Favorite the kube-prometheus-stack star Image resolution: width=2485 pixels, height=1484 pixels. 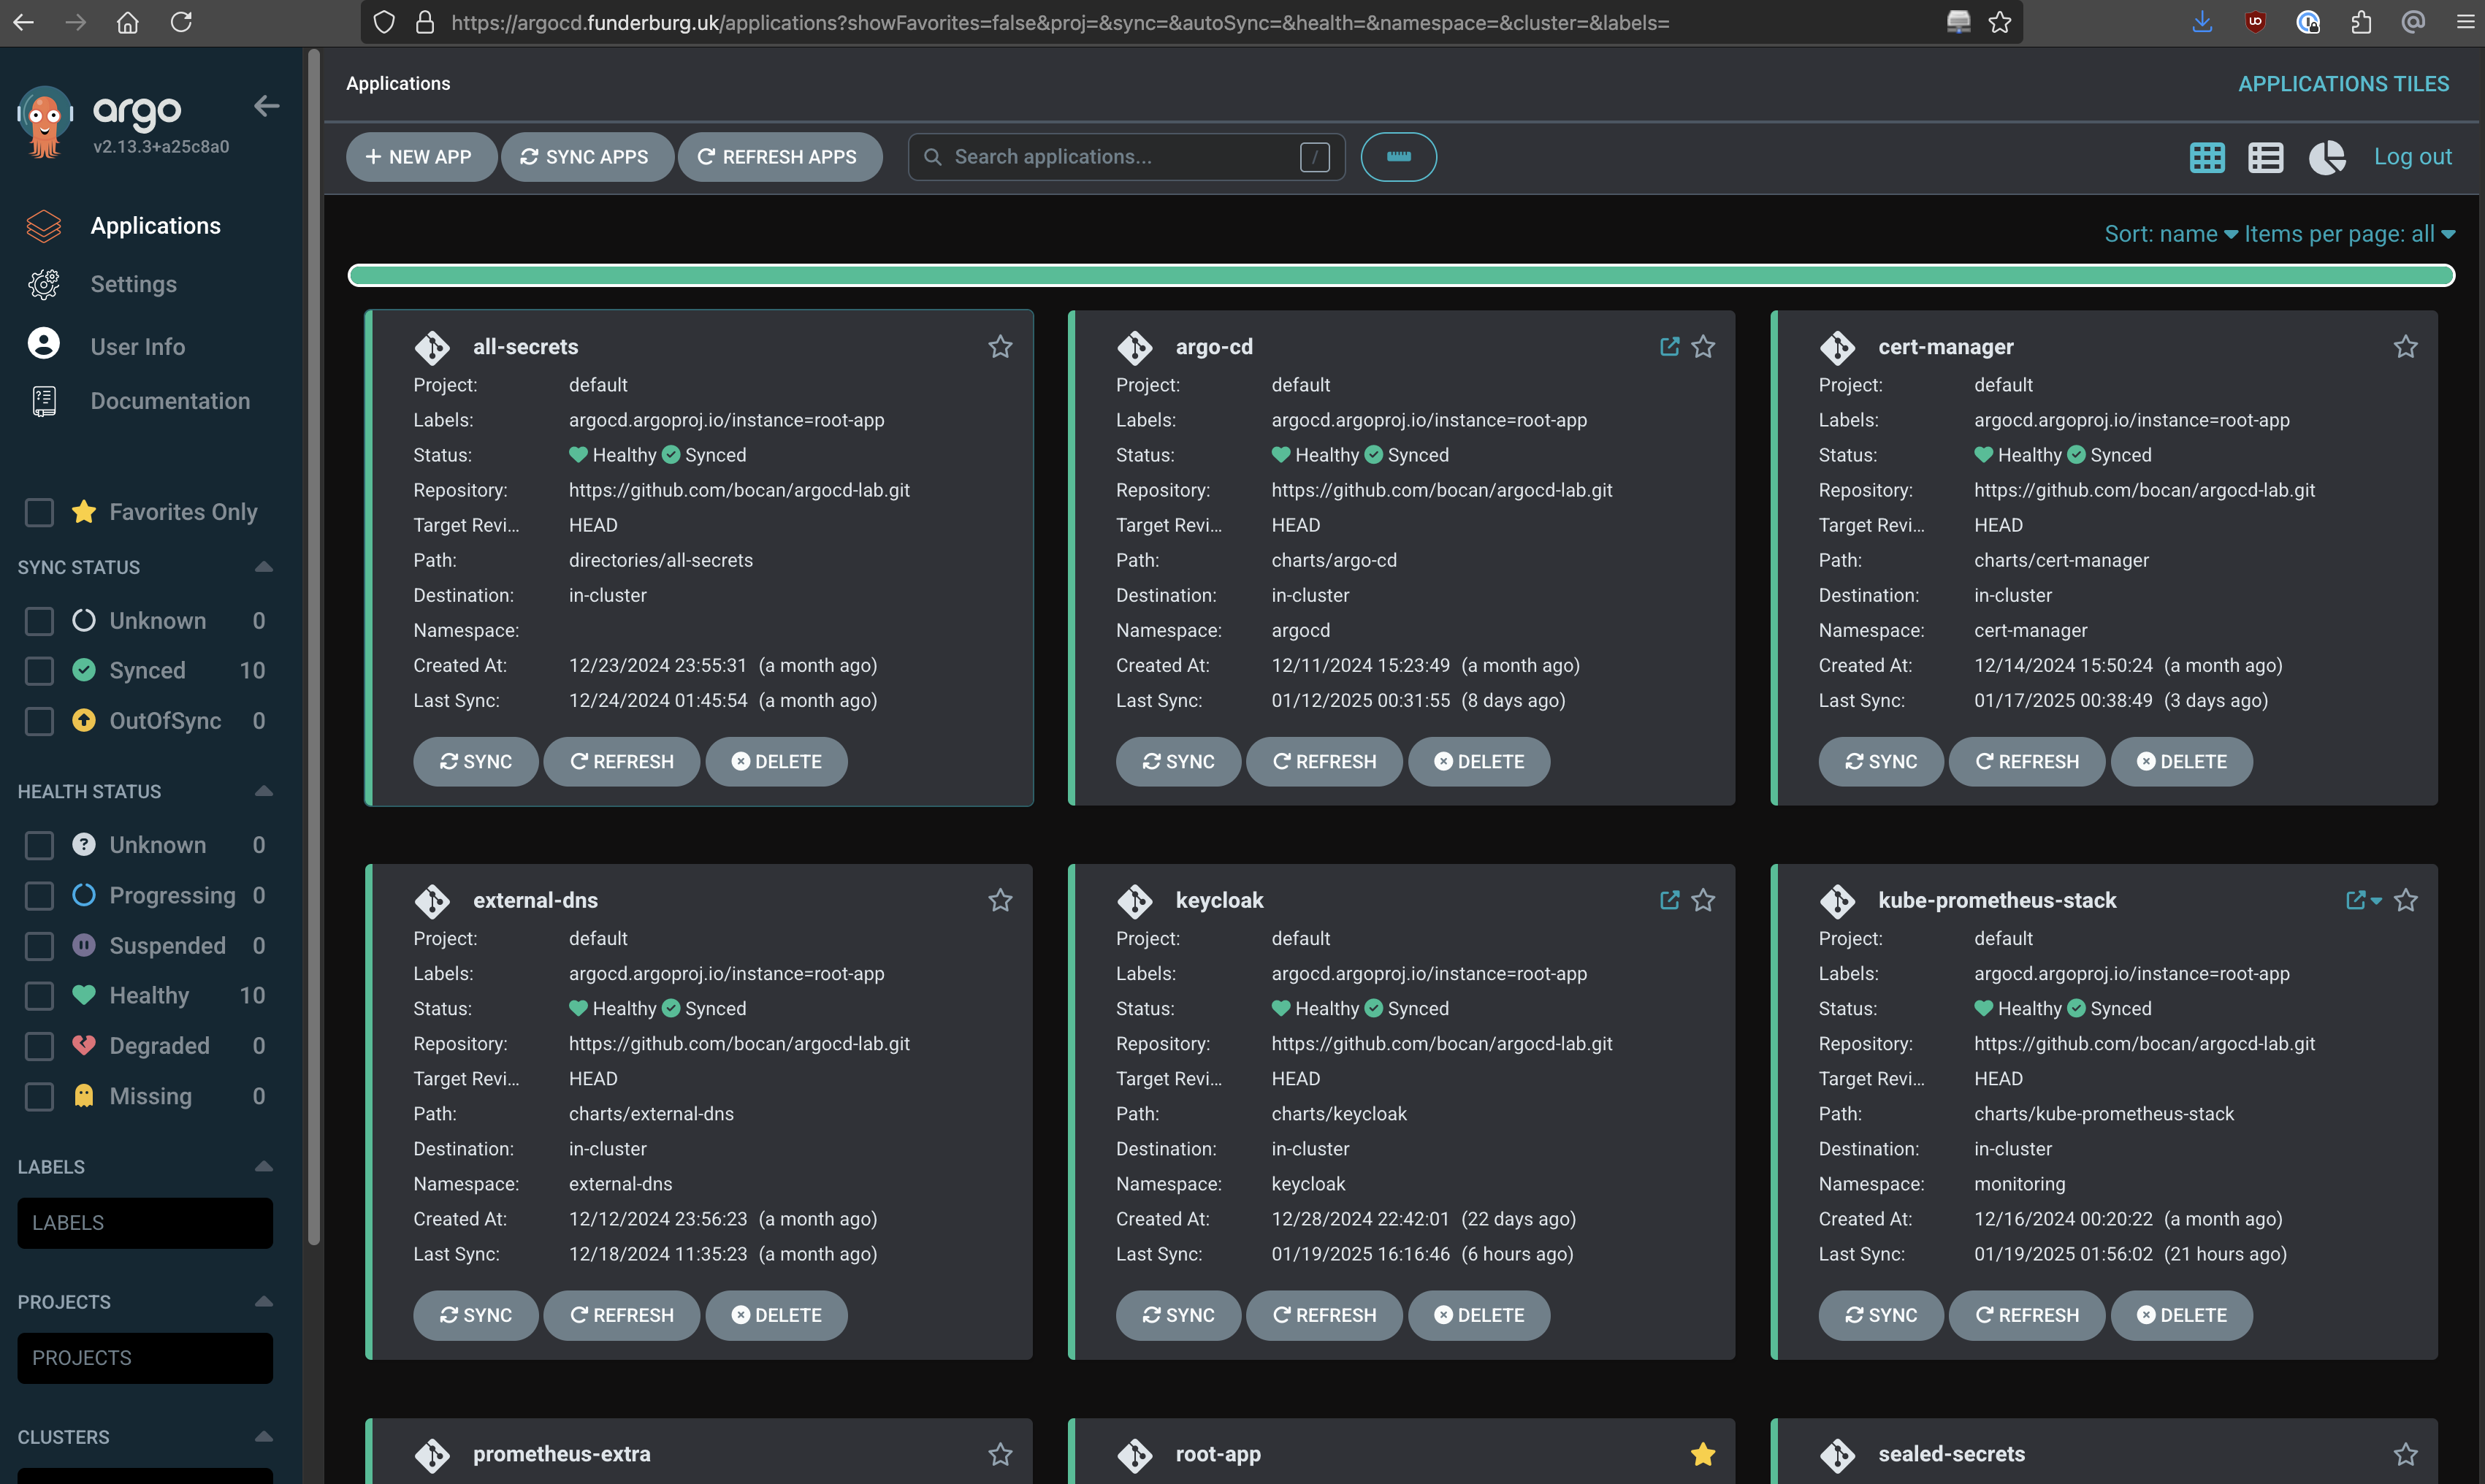(x=2405, y=900)
